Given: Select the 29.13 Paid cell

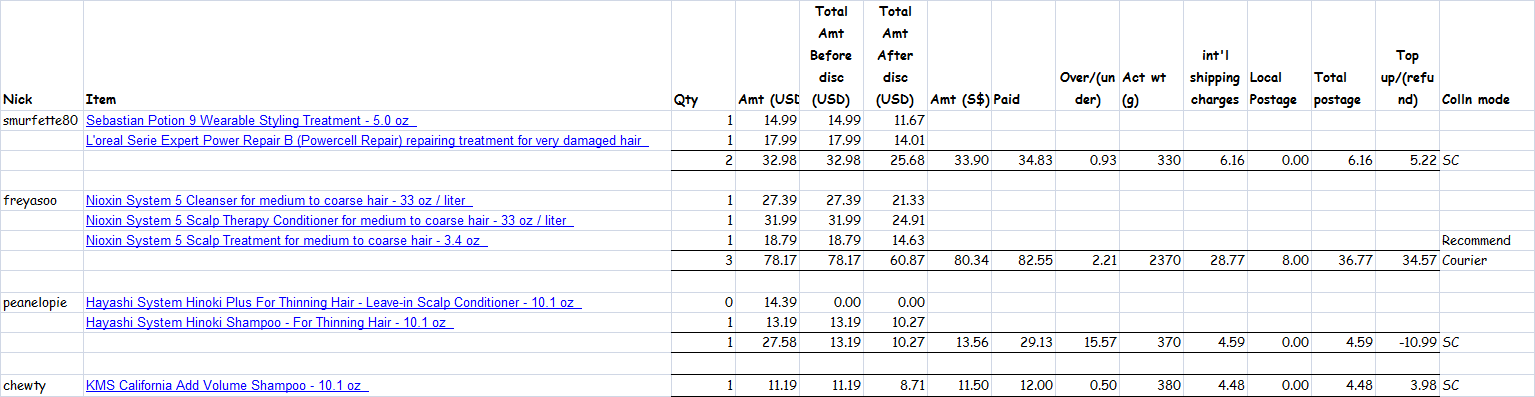Looking at the screenshot, I should pos(1024,343).
